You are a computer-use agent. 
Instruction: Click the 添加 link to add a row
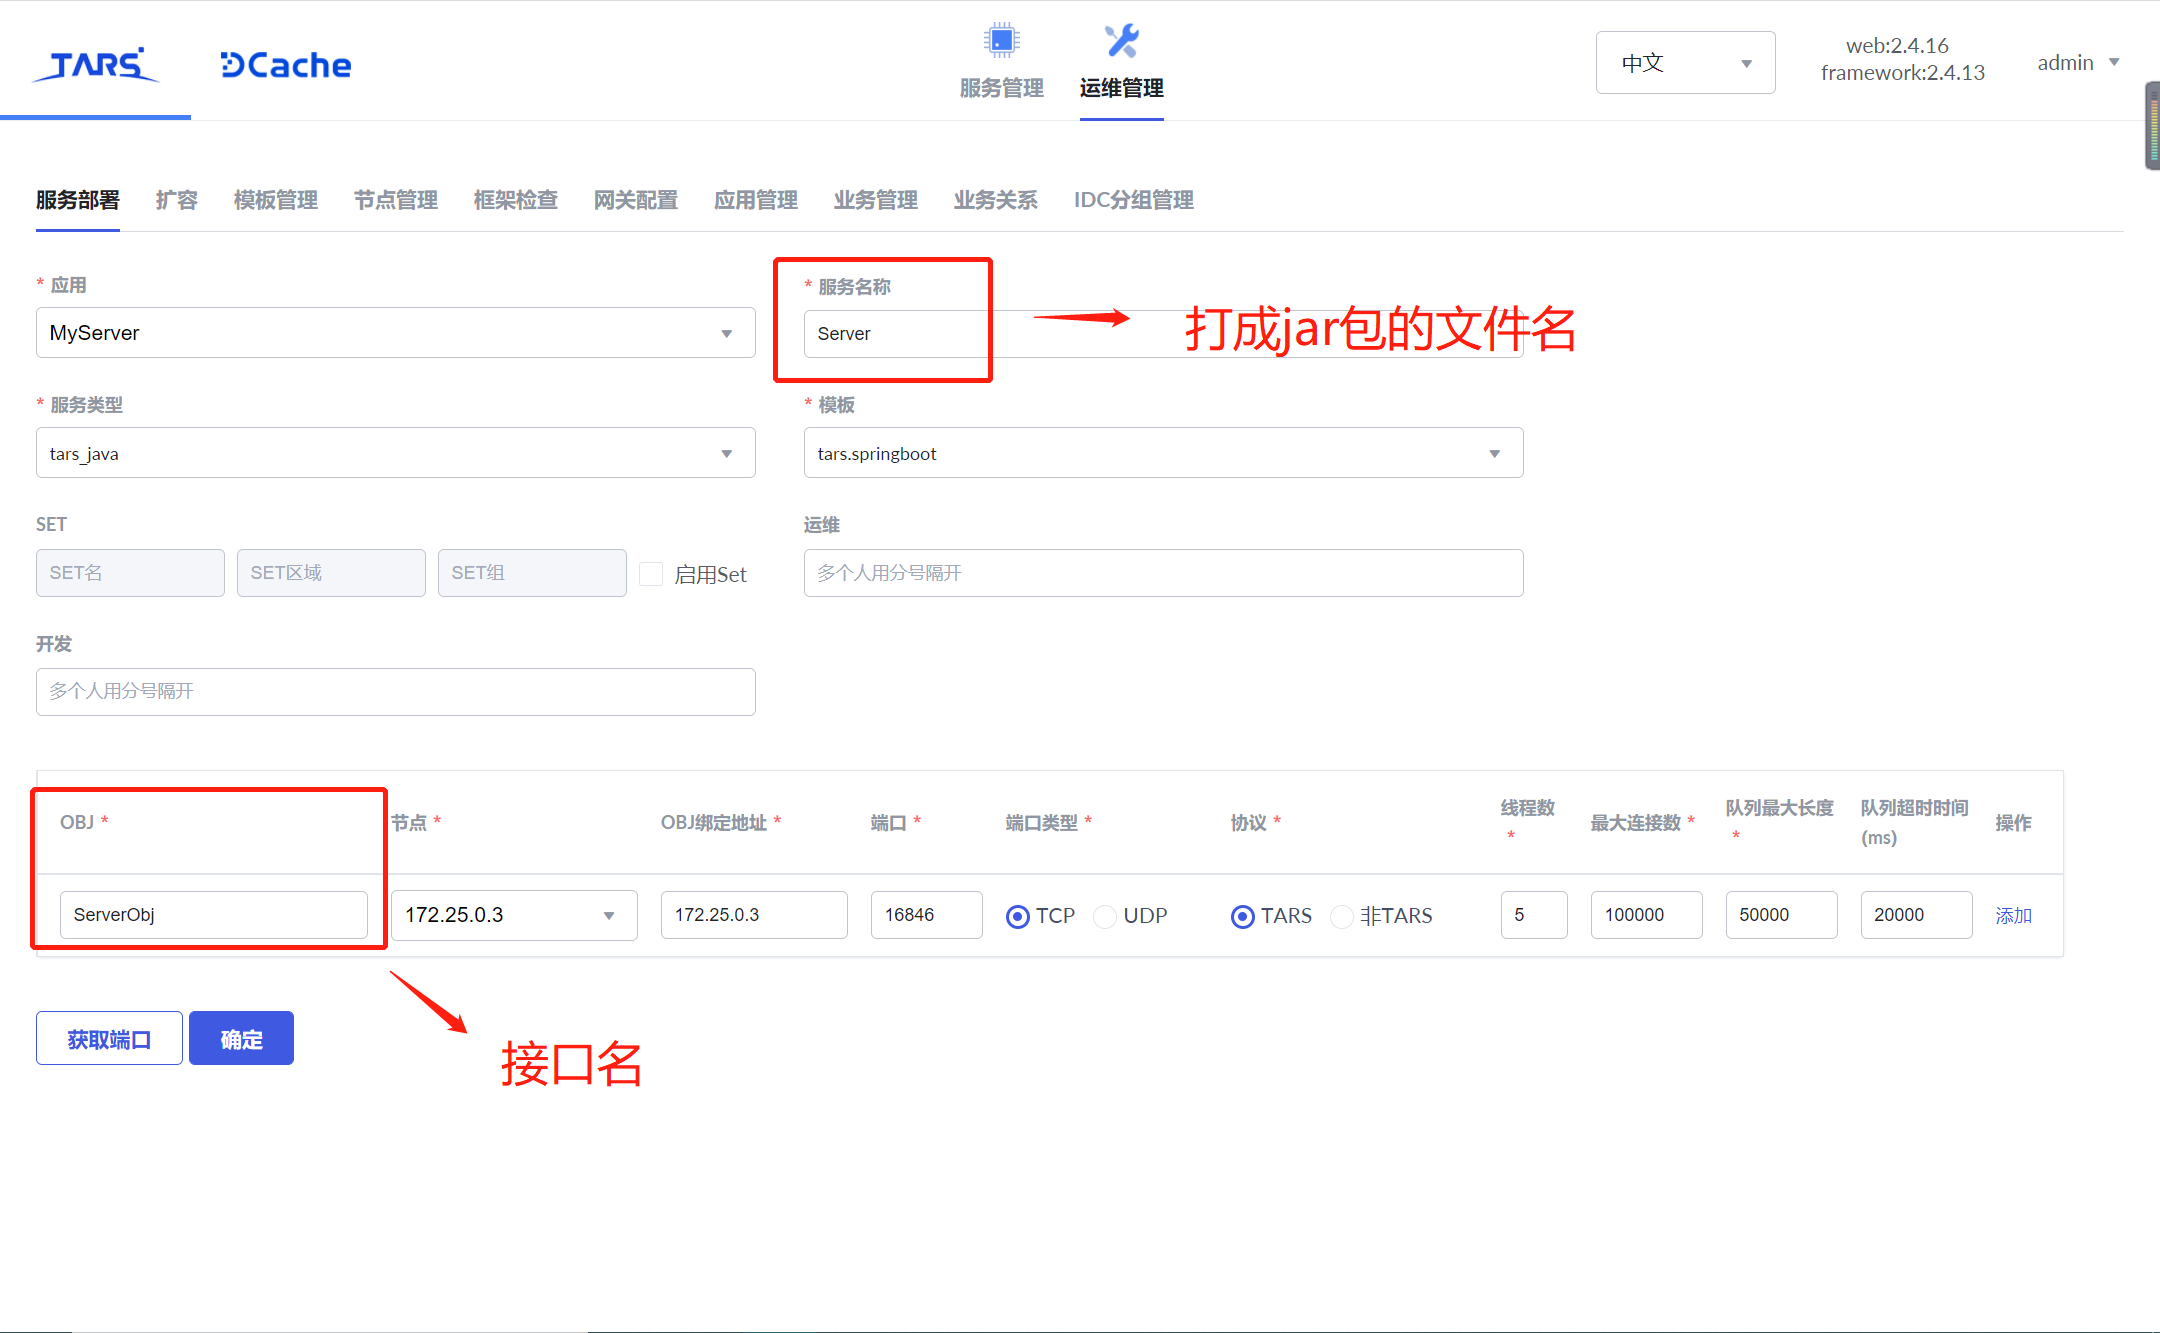click(x=2013, y=914)
